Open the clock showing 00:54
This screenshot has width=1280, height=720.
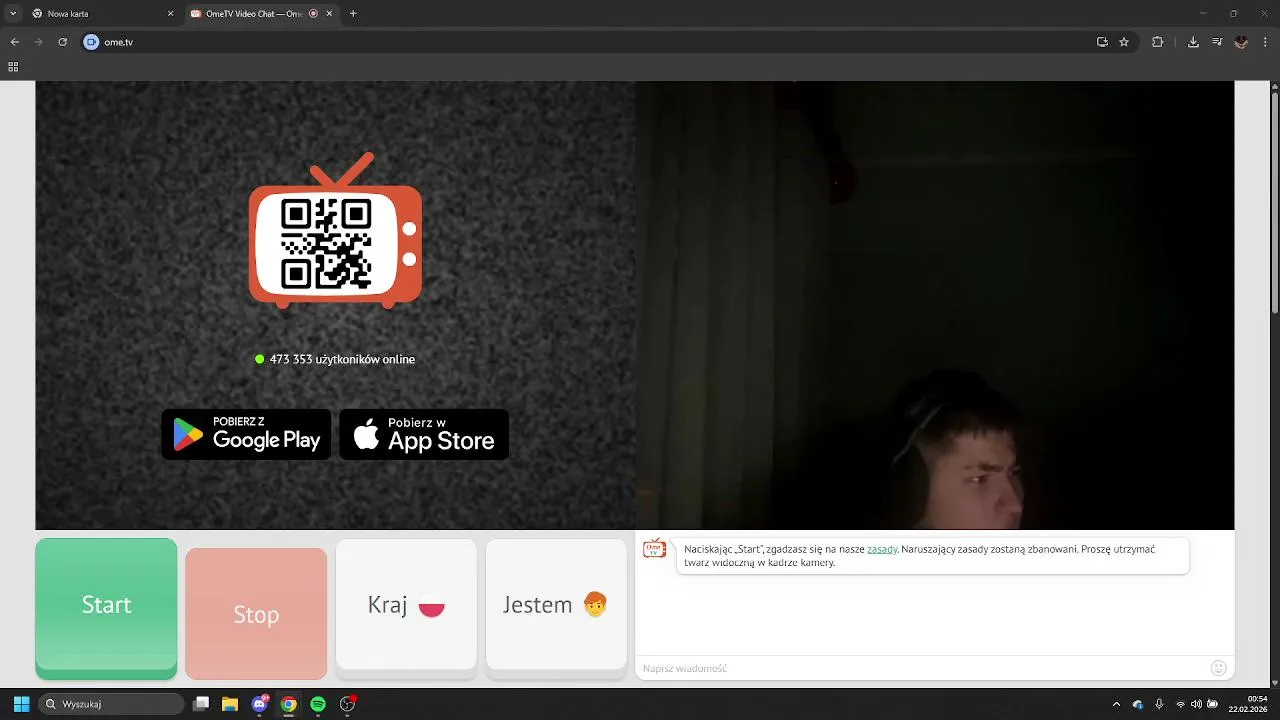pos(1249,704)
